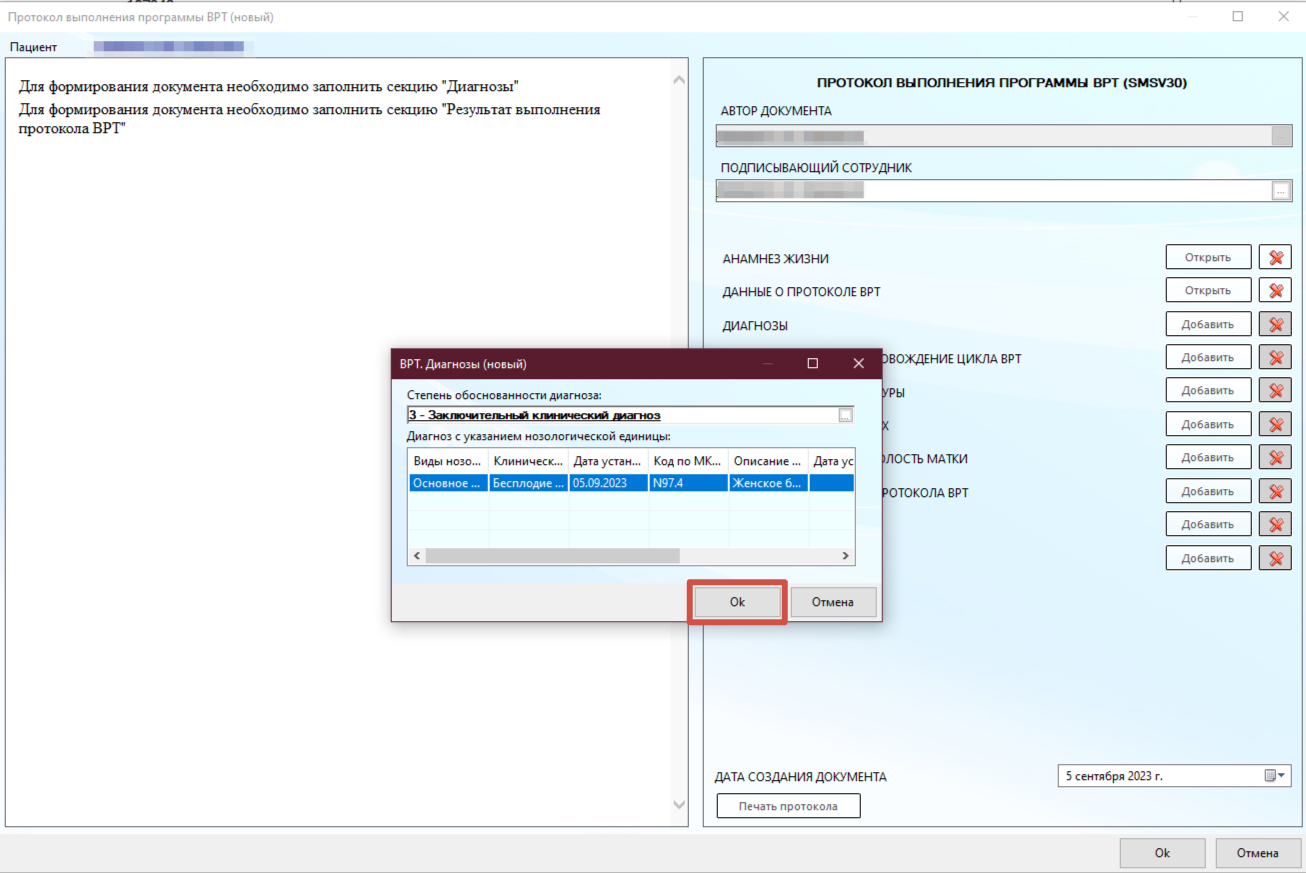
Task: Click red X icon beside ПРОТОКОЛА ВРТ row
Action: [x=1275, y=491]
